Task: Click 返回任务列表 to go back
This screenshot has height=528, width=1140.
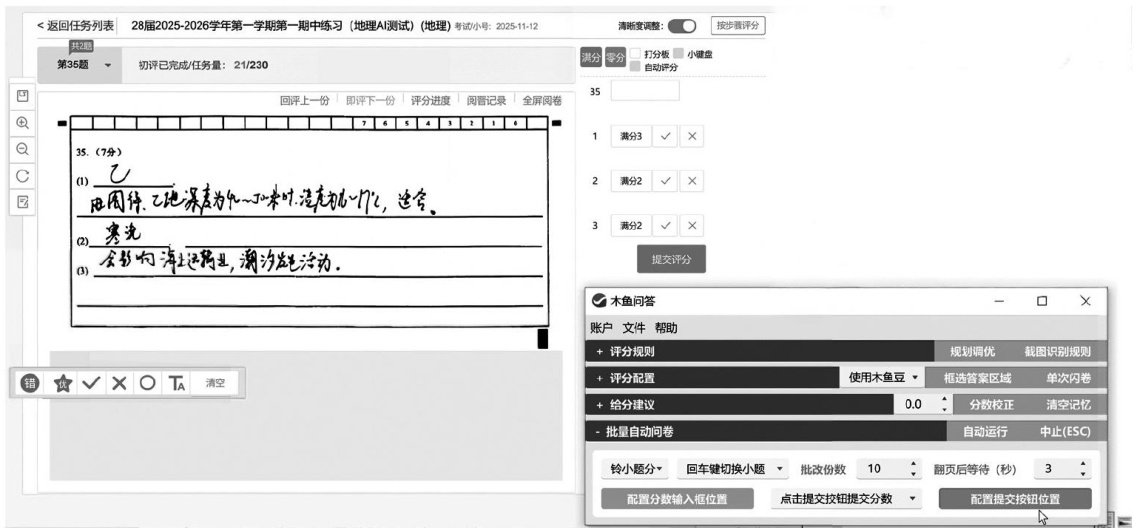Action: (76, 25)
